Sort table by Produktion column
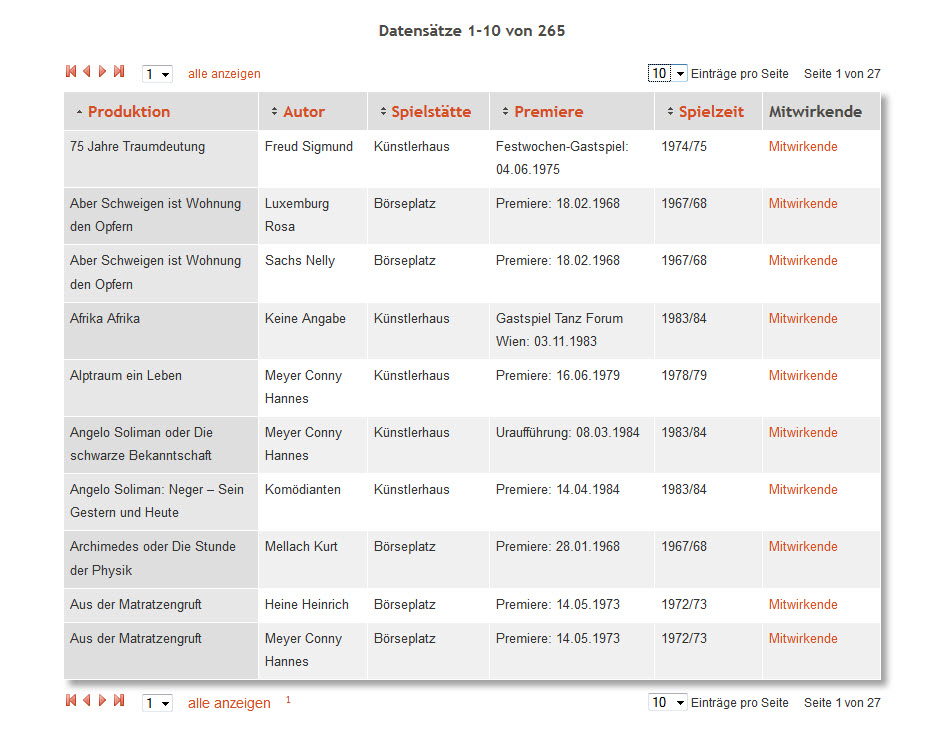Image resolution: width=948 pixels, height=731 pixels. coord(129,112)
